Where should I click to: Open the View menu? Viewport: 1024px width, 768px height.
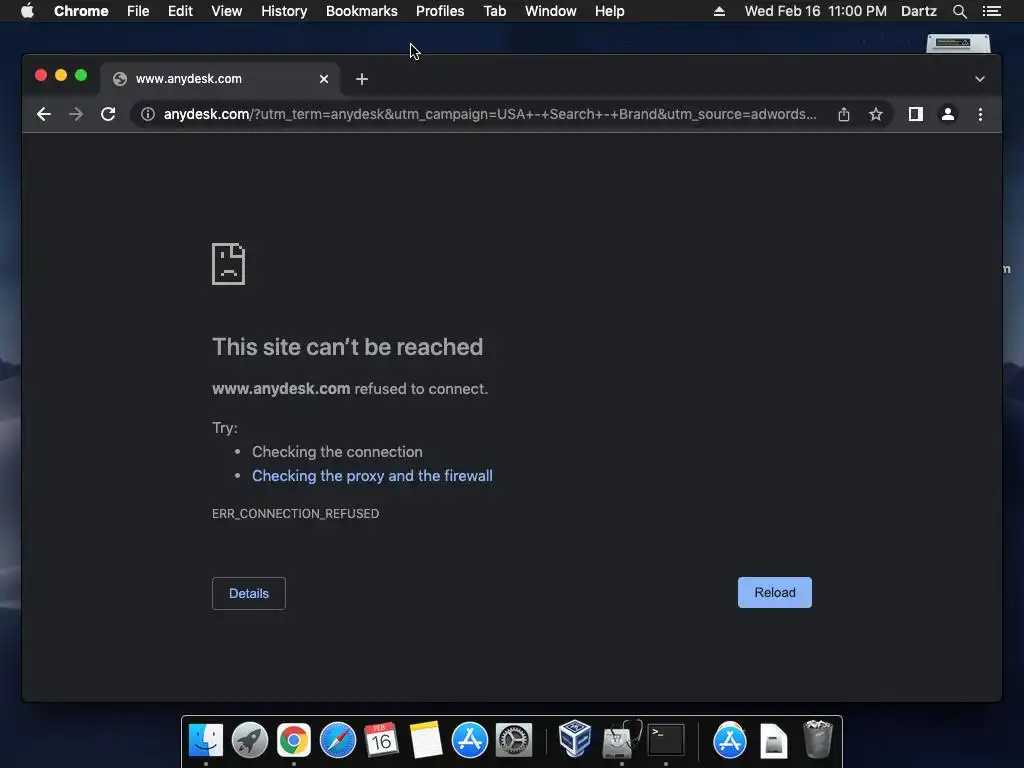coord(227,11)
